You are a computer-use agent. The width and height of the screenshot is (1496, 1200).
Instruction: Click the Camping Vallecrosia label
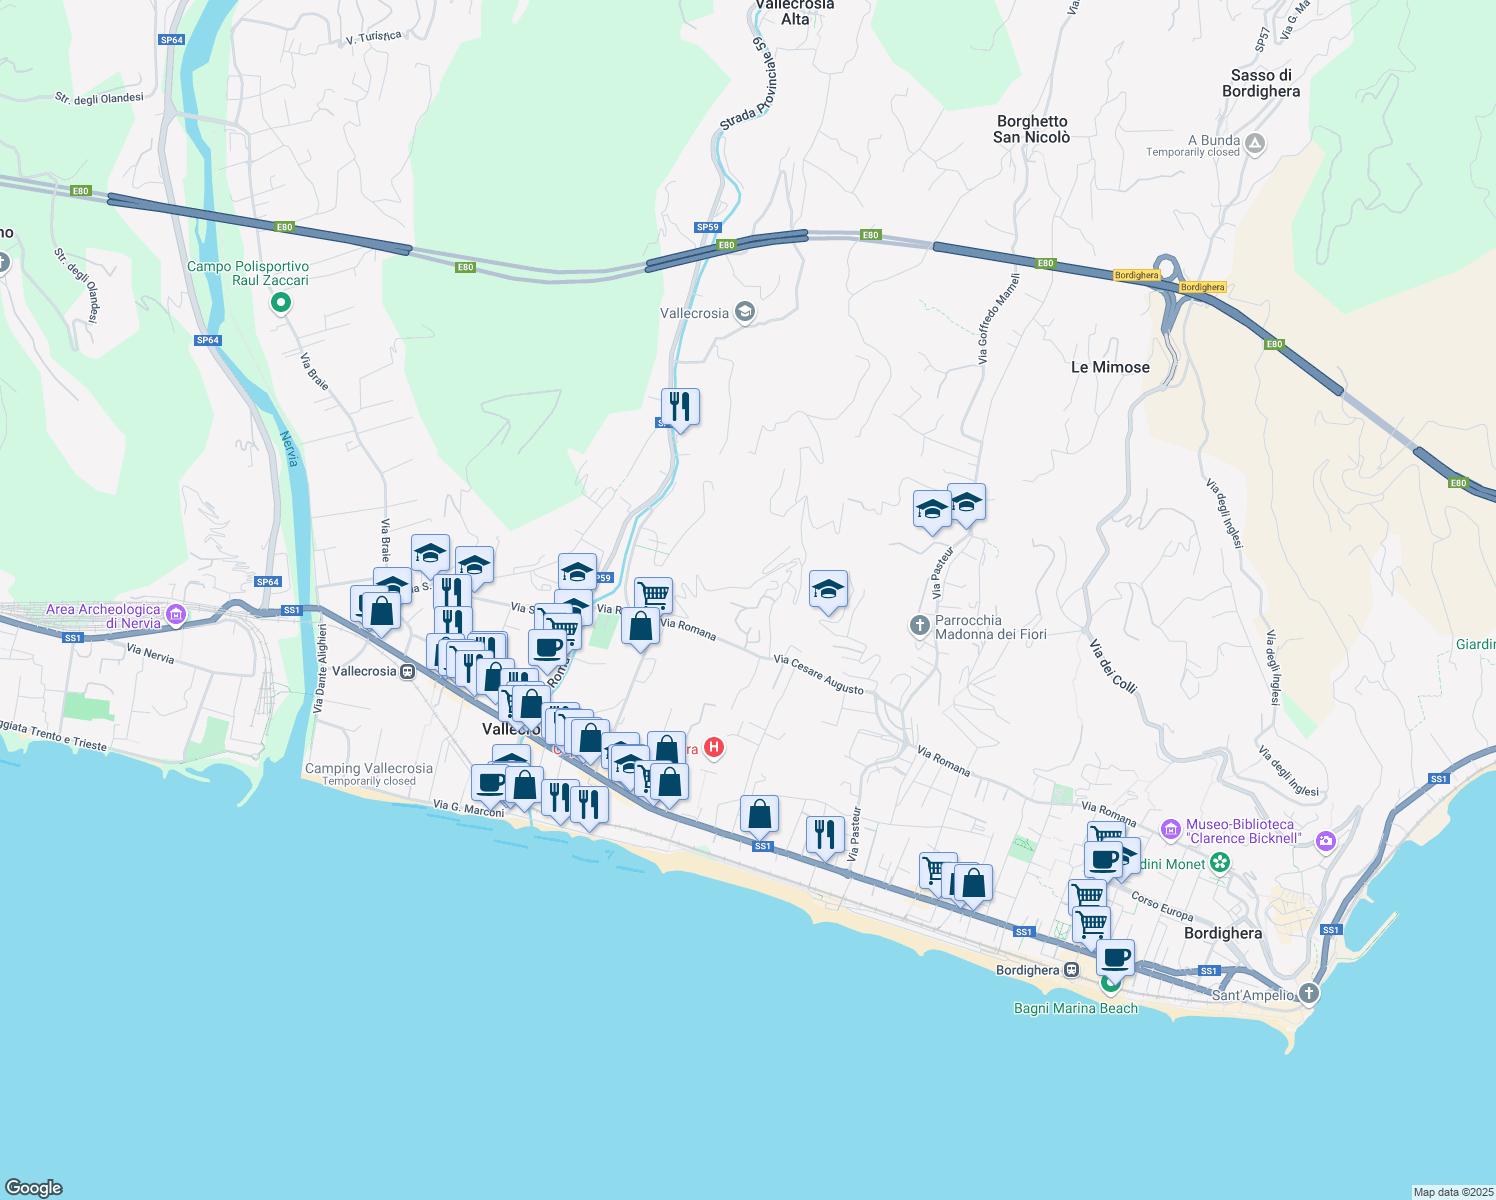click(x=369, y=768)
